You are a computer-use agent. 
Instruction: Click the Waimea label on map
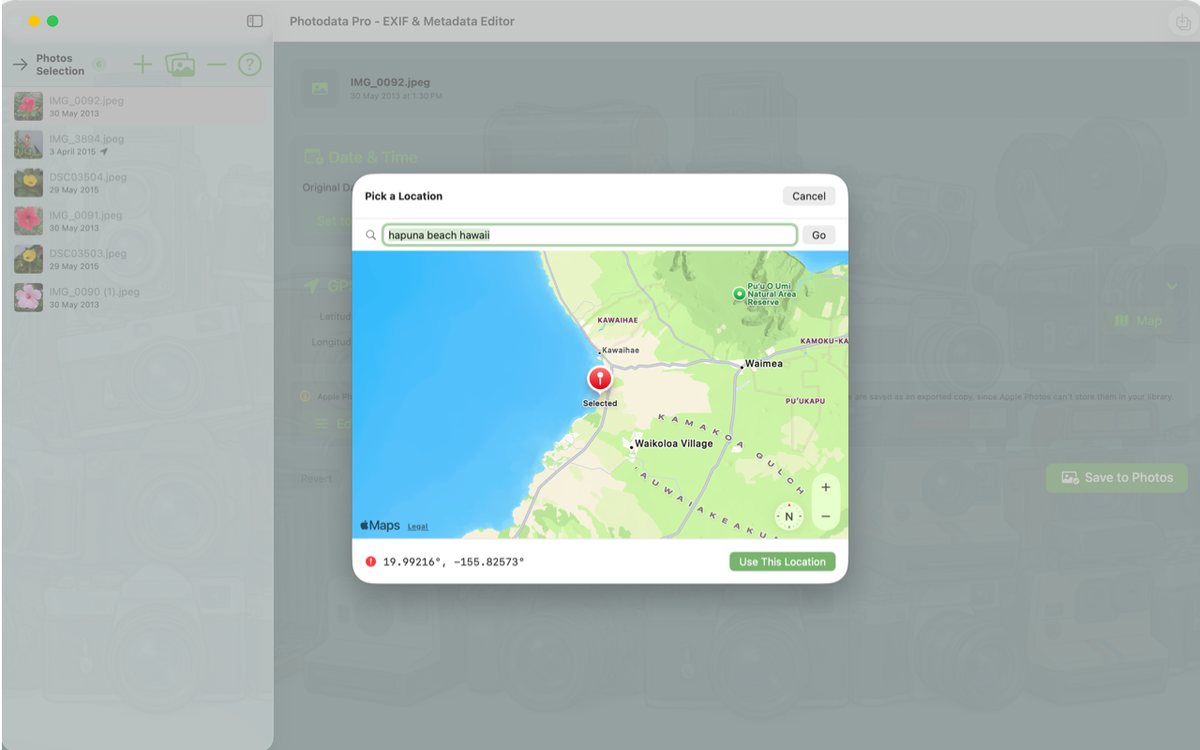point(764,364)
